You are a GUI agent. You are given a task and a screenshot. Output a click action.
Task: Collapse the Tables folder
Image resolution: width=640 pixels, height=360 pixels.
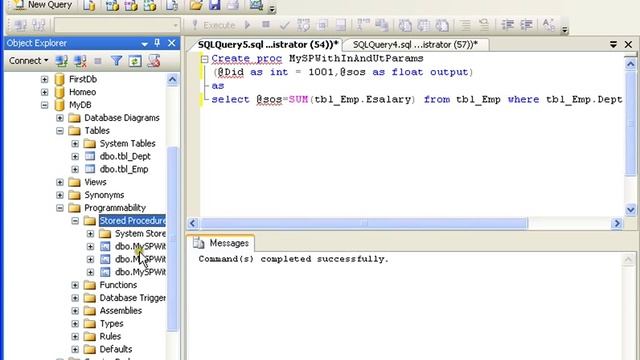coord(60,131)
